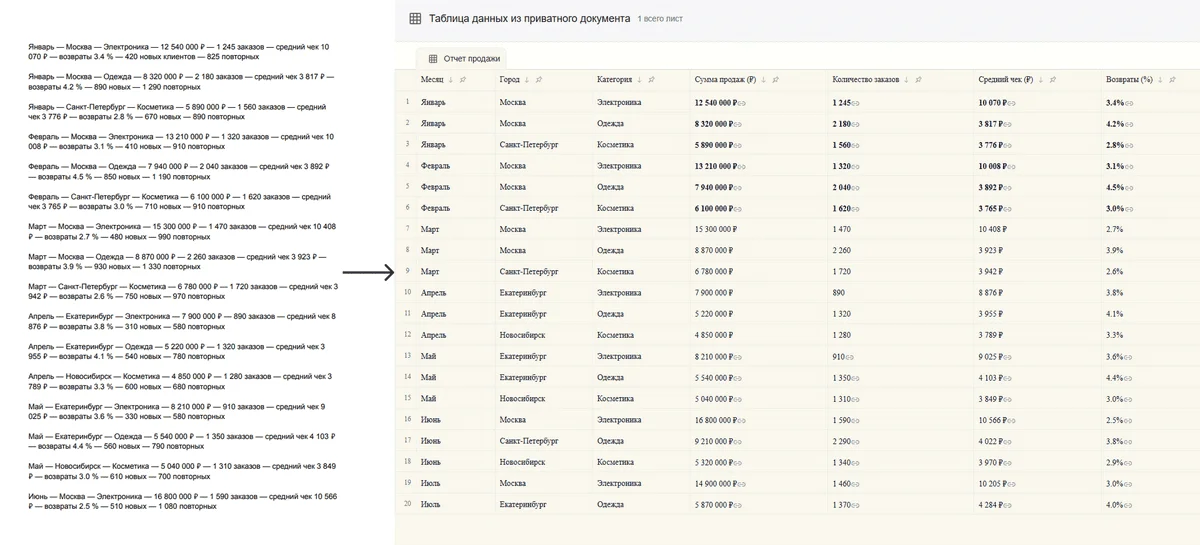
Task: Sort the table by Категория column arrow
Action: tap(640, 80)
